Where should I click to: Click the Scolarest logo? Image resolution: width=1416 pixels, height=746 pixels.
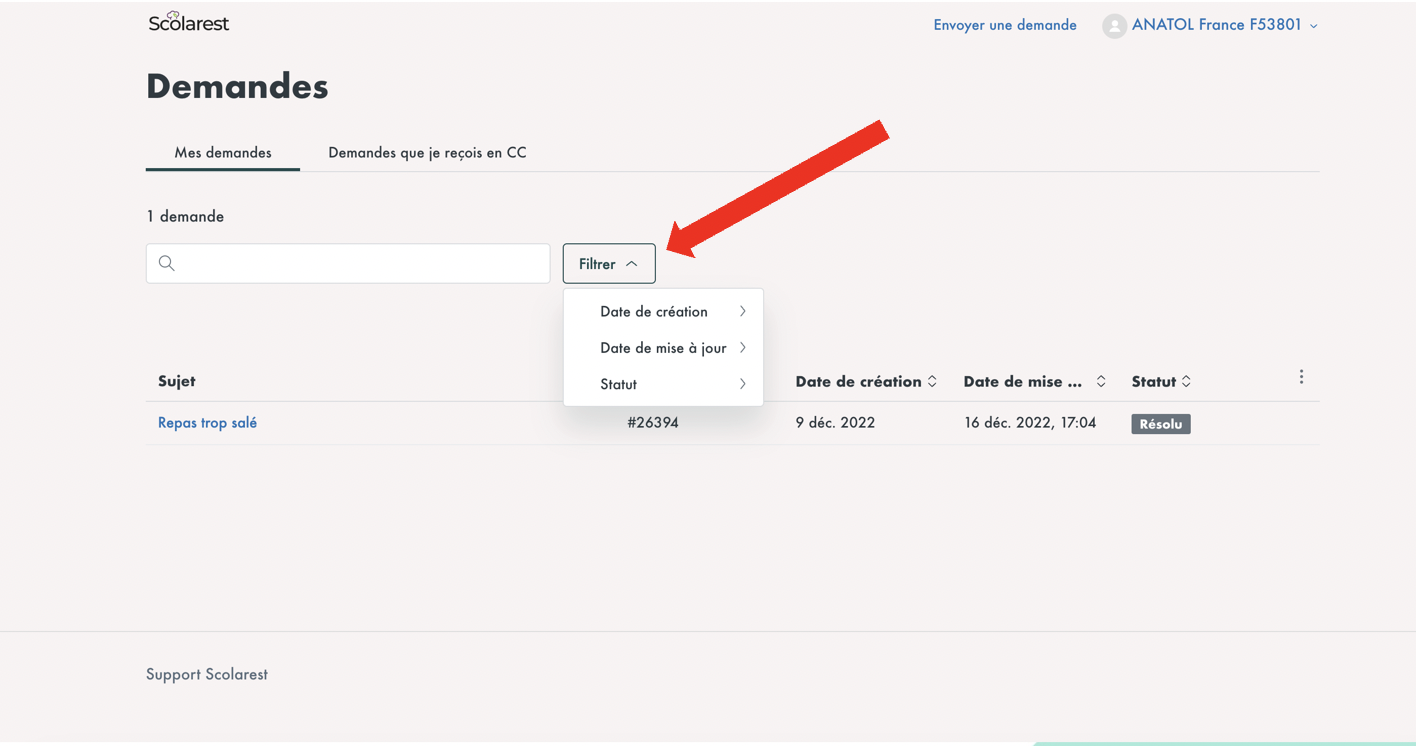coord(188,22)
